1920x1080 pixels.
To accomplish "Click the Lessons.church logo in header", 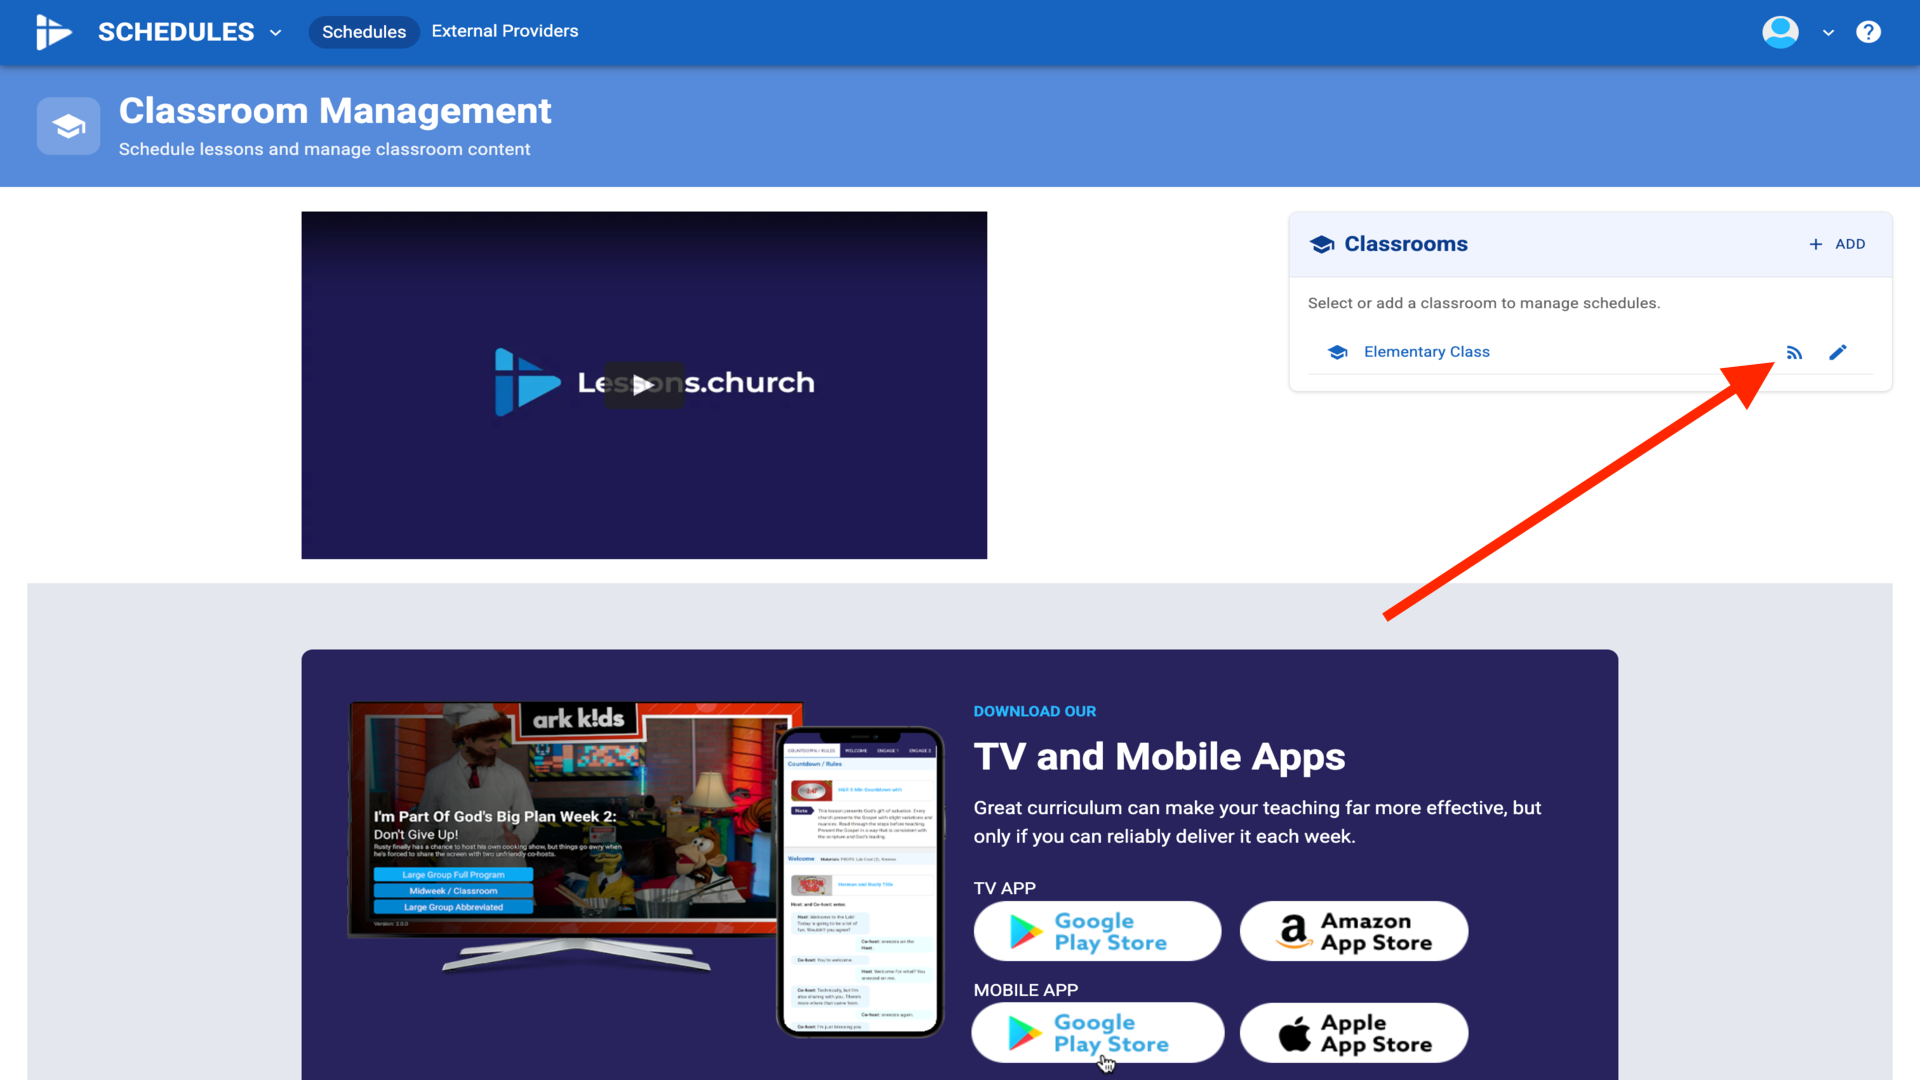I will point(54,32).
